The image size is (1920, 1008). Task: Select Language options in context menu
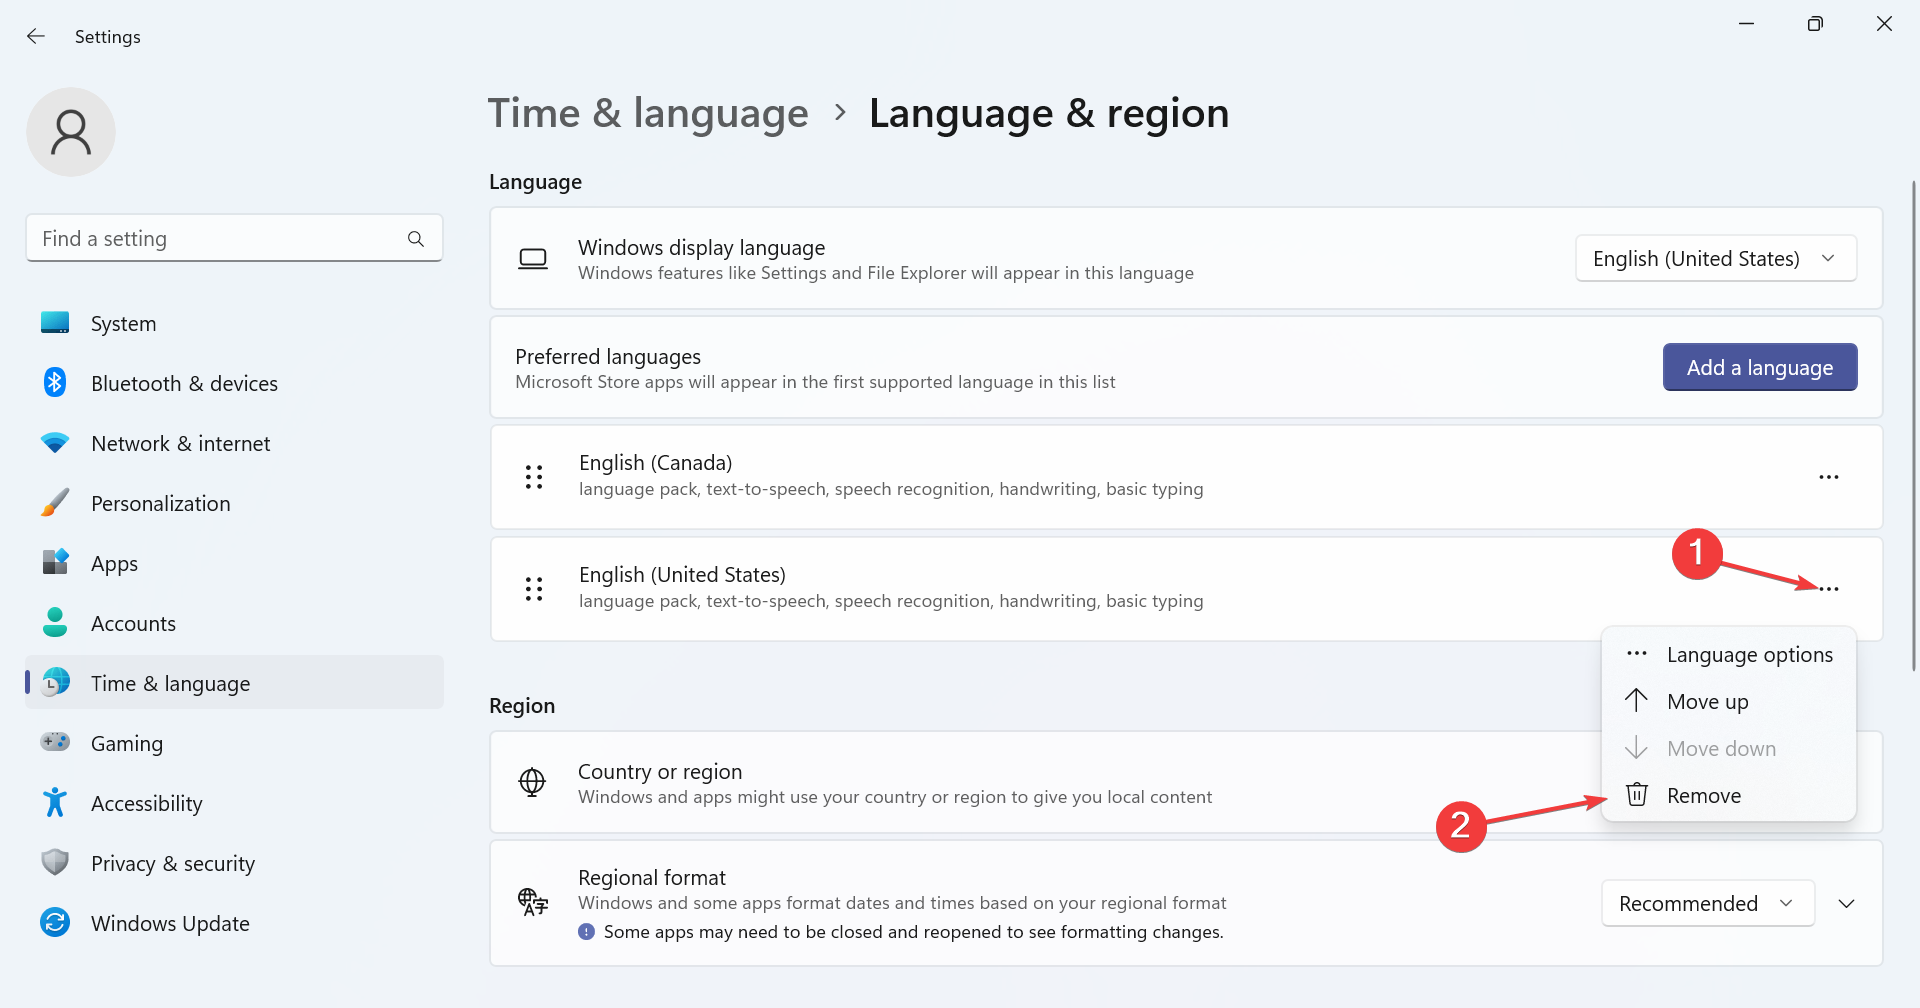1729,654
